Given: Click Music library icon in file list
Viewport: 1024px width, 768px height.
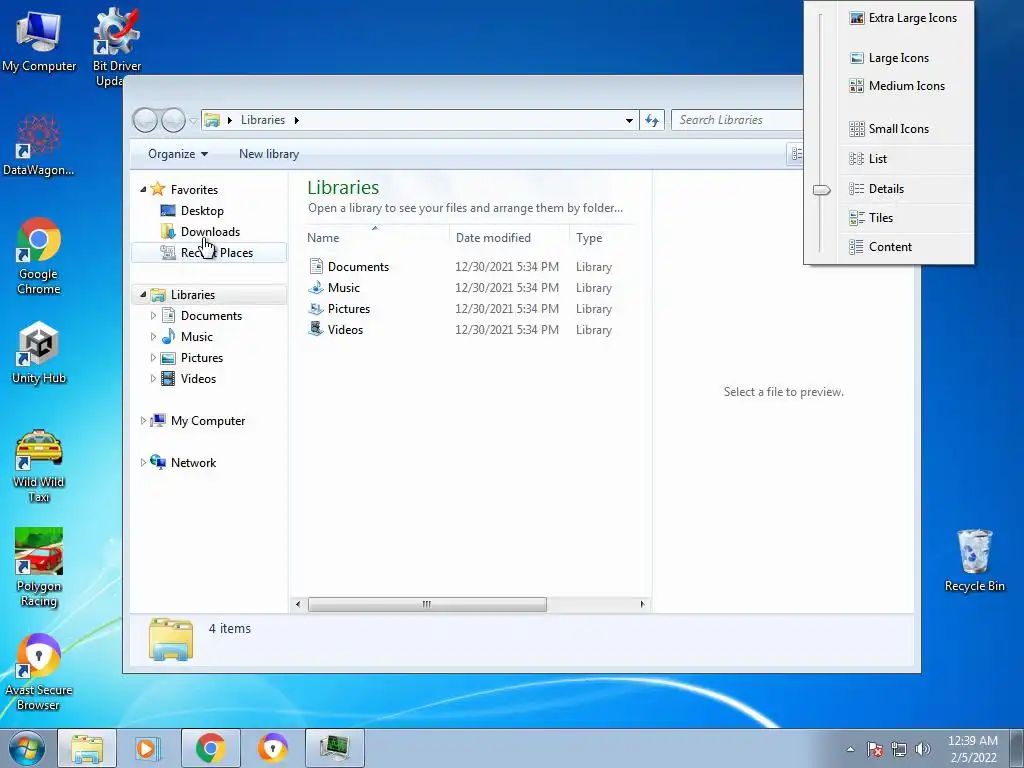Looking at the screenshot, I should [x=316, y=287].
